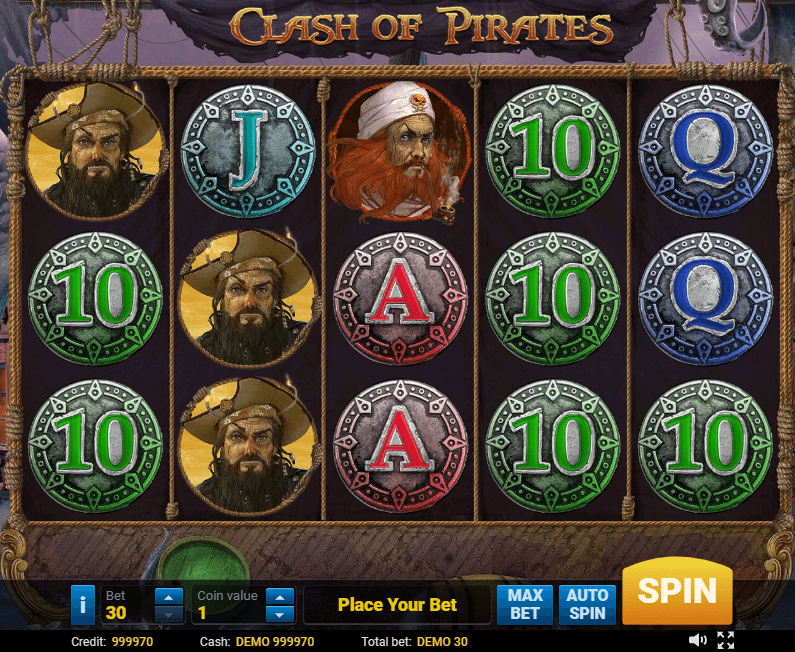
Task: Click the bottom pirate in second reel
Action: point(249,446)
